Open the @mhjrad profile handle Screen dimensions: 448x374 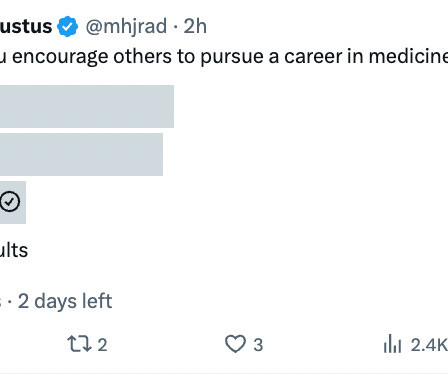[126, 26]
